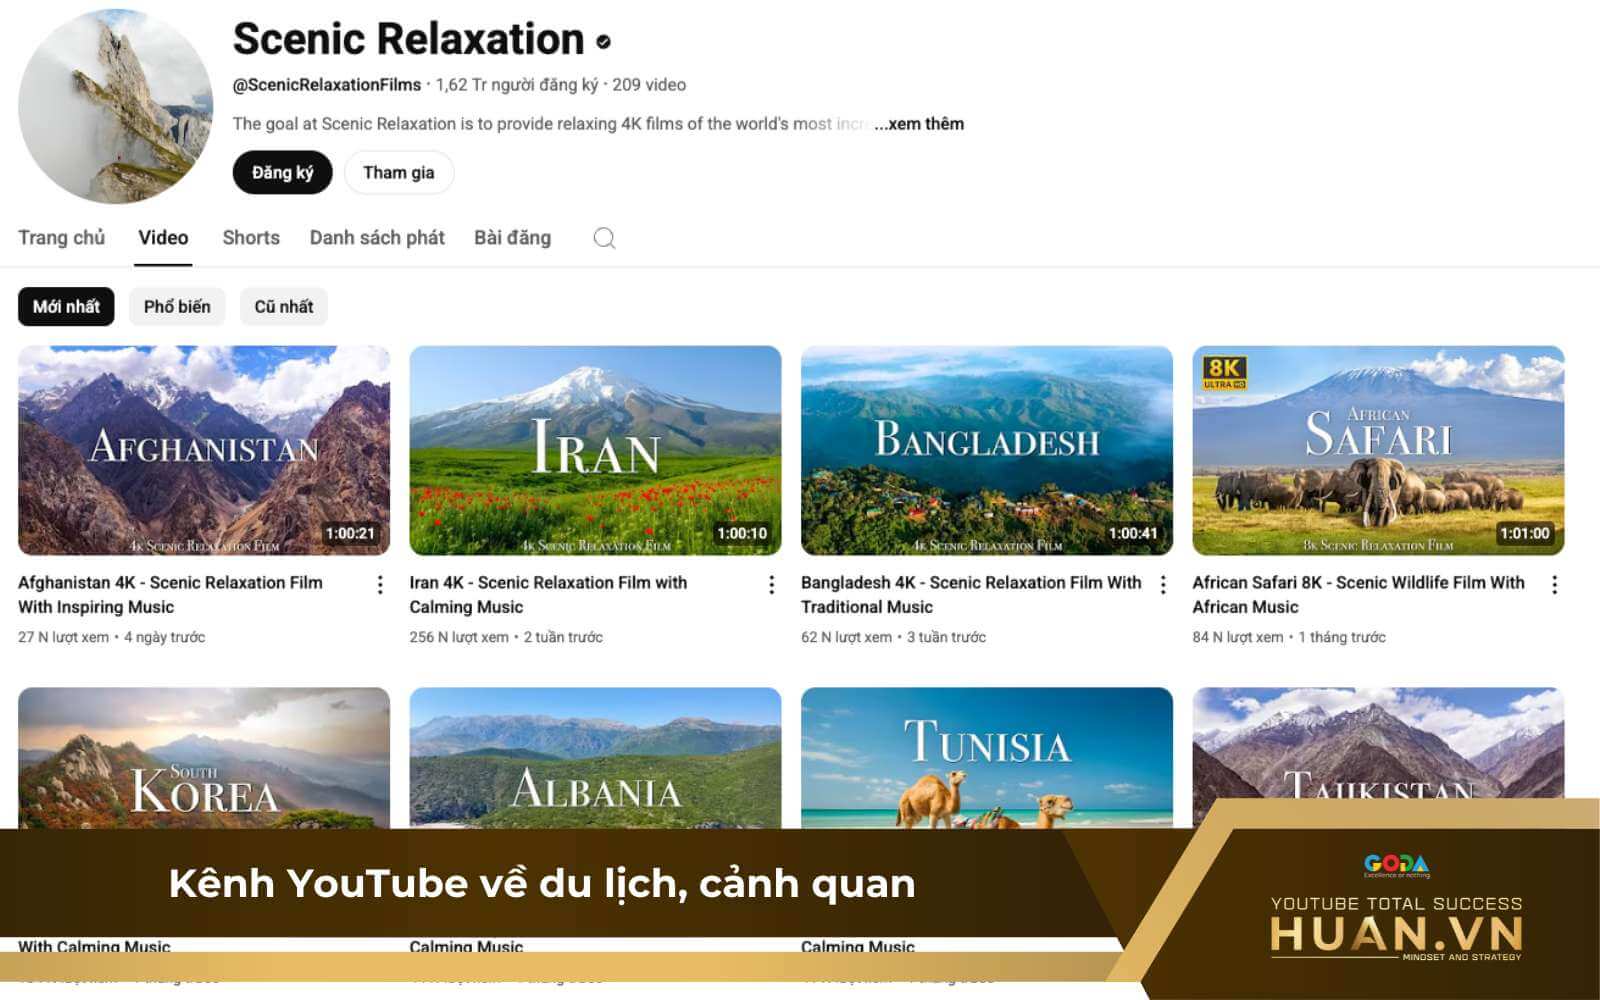Image resolution: width=1600 pixels, height=1000 pixels.
Task: Open the Shorts tab
Action: (x=250, y=238)
